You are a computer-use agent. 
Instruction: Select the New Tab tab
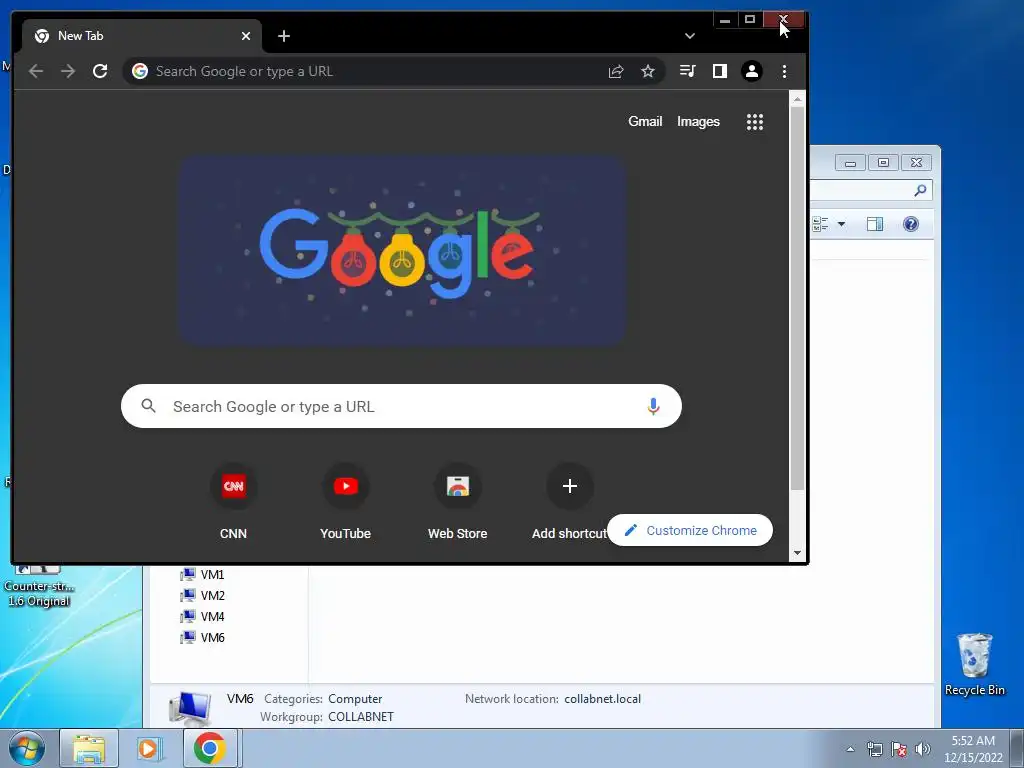pos(142,36)
